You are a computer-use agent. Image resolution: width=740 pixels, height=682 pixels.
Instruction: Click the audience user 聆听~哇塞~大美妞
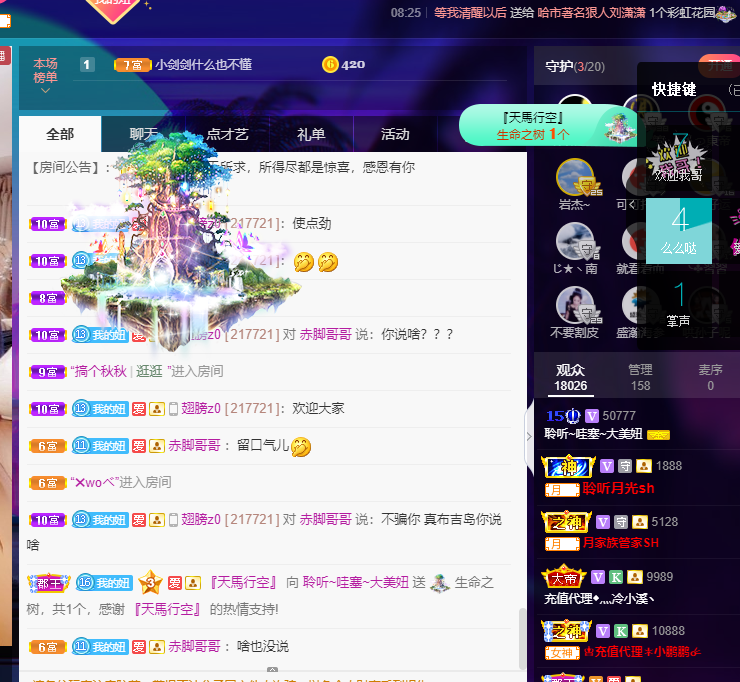(593, 434)
